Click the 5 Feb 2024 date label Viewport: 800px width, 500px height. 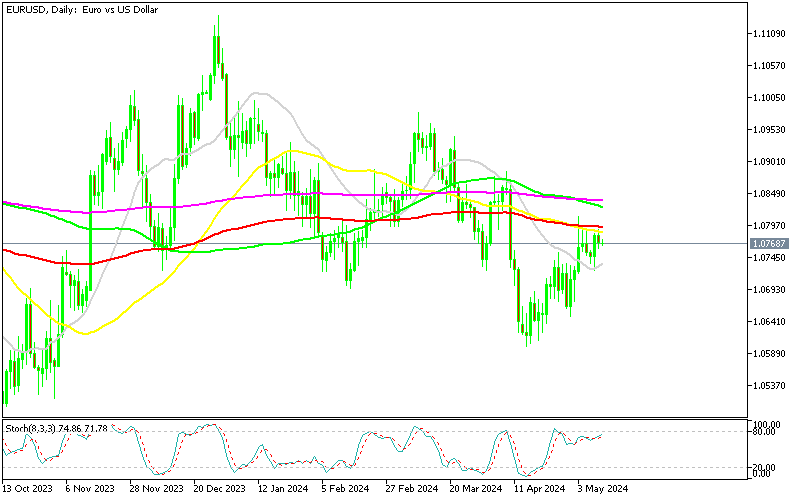[x=345, y=489]
